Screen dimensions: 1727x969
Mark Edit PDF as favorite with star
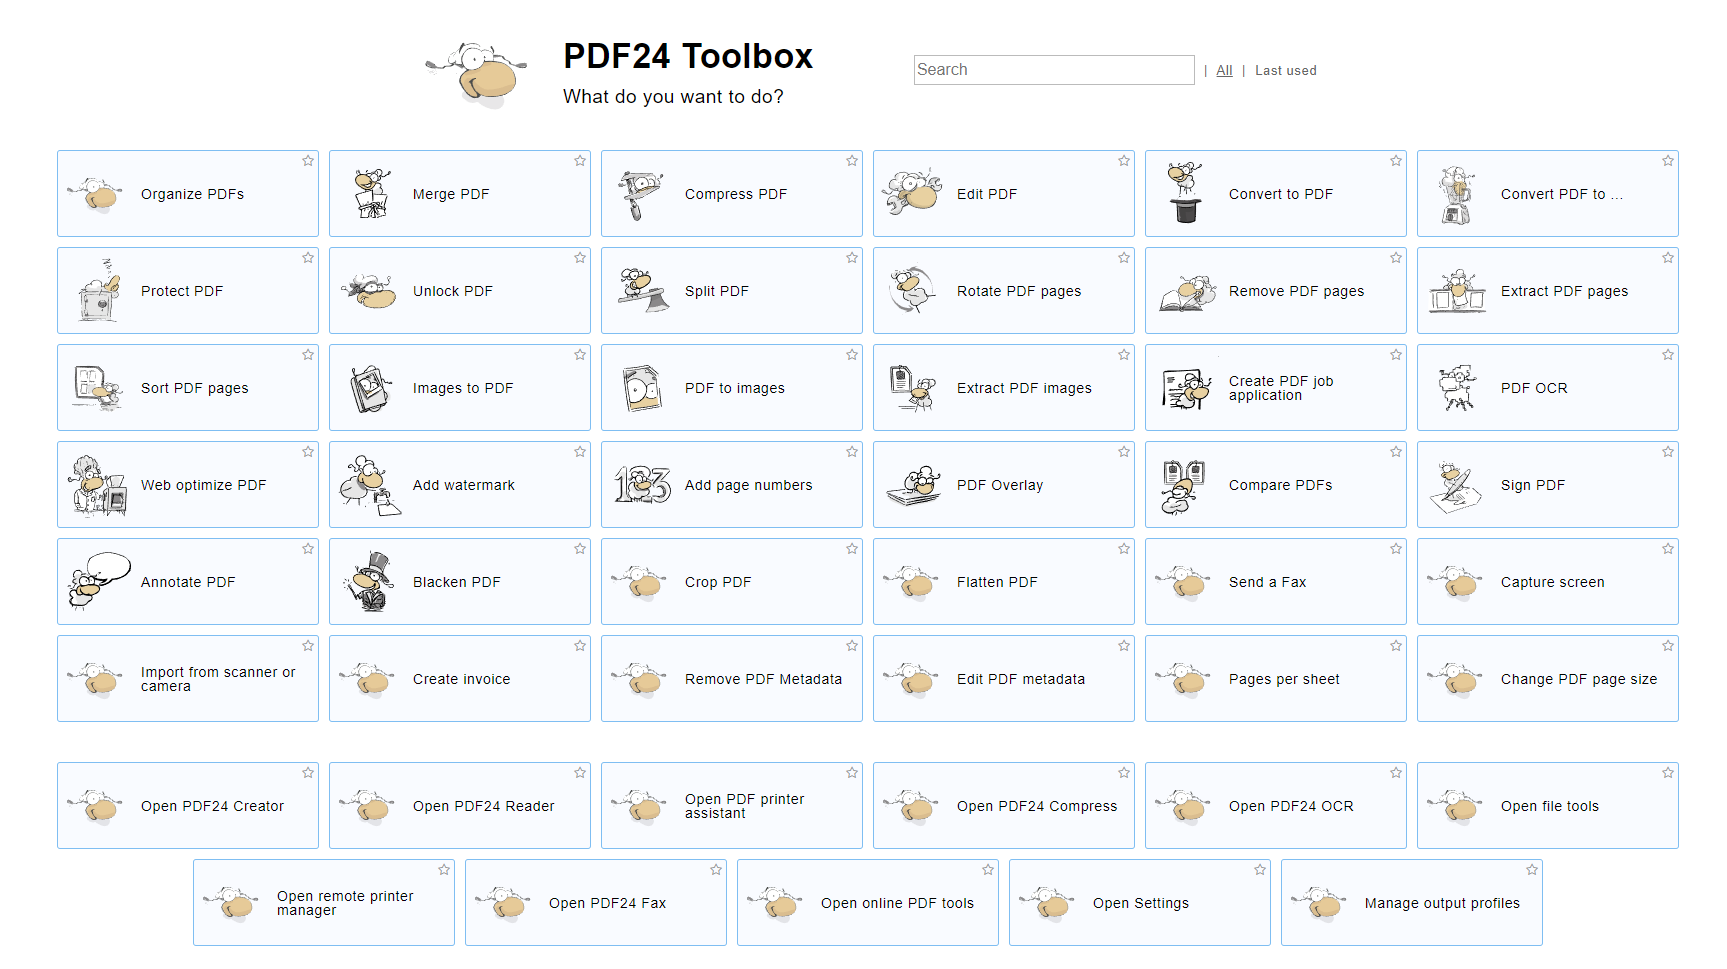(x=1124, y=161)
